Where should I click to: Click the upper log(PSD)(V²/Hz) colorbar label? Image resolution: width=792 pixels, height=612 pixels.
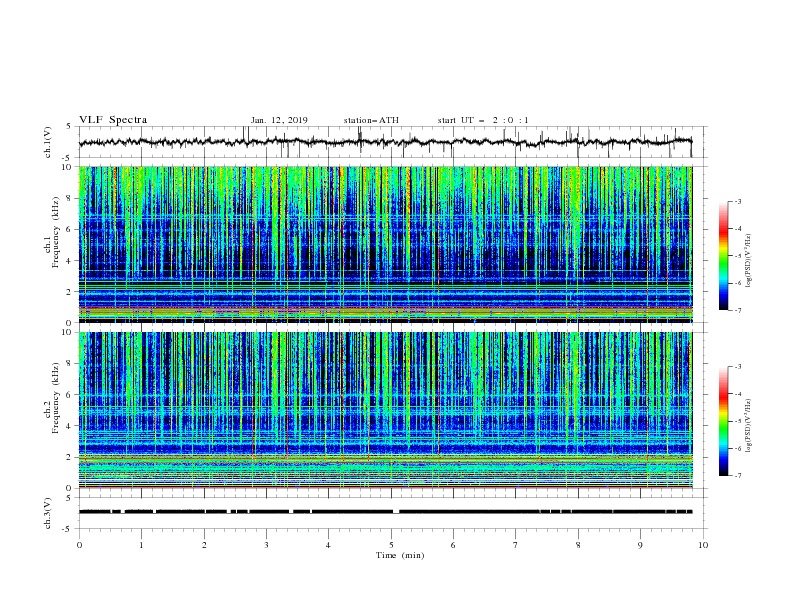tap(748, 261)
